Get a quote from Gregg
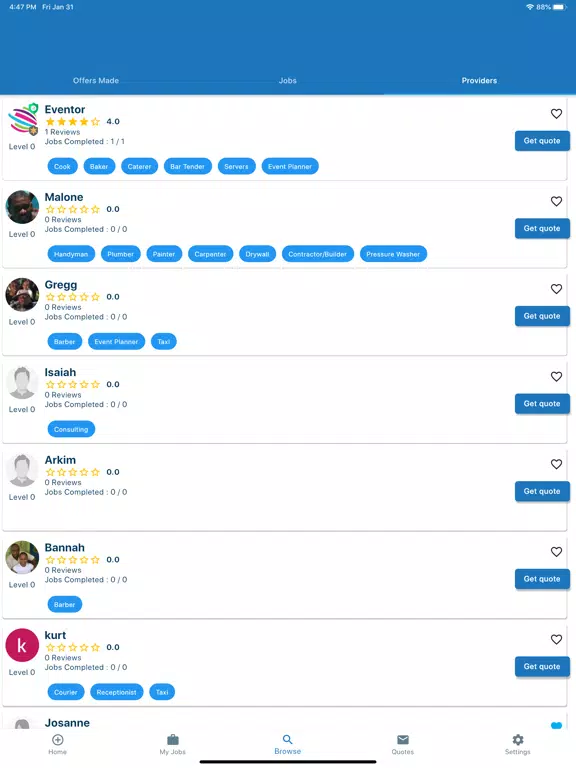This screenshot has height=768, width=576. click(542, 316)
